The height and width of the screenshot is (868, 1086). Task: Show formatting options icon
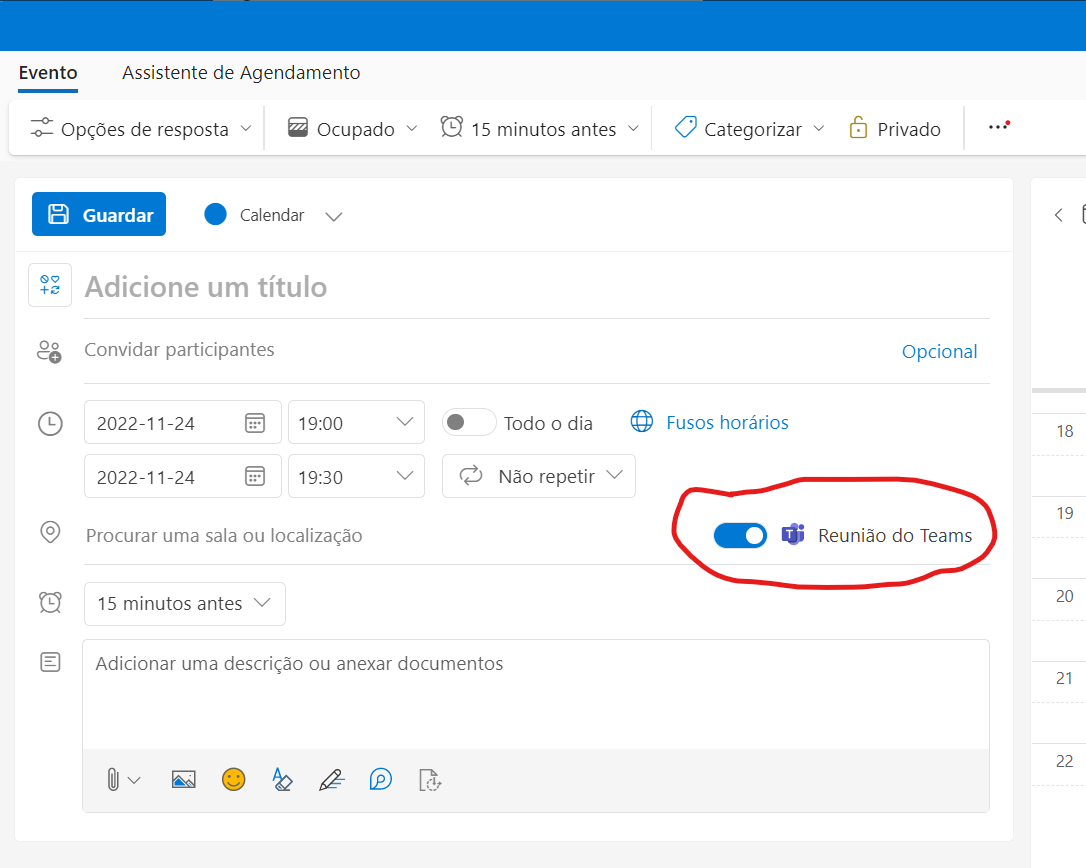point(282,779)
